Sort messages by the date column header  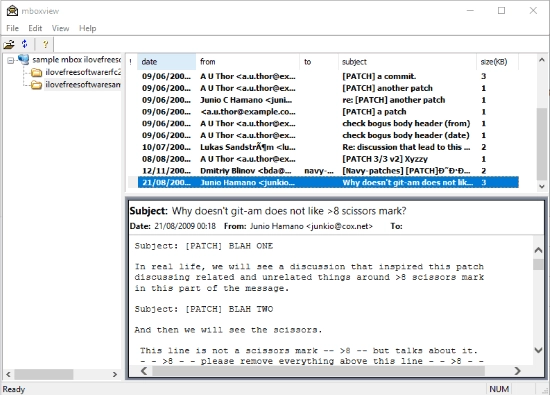point(167,62)
